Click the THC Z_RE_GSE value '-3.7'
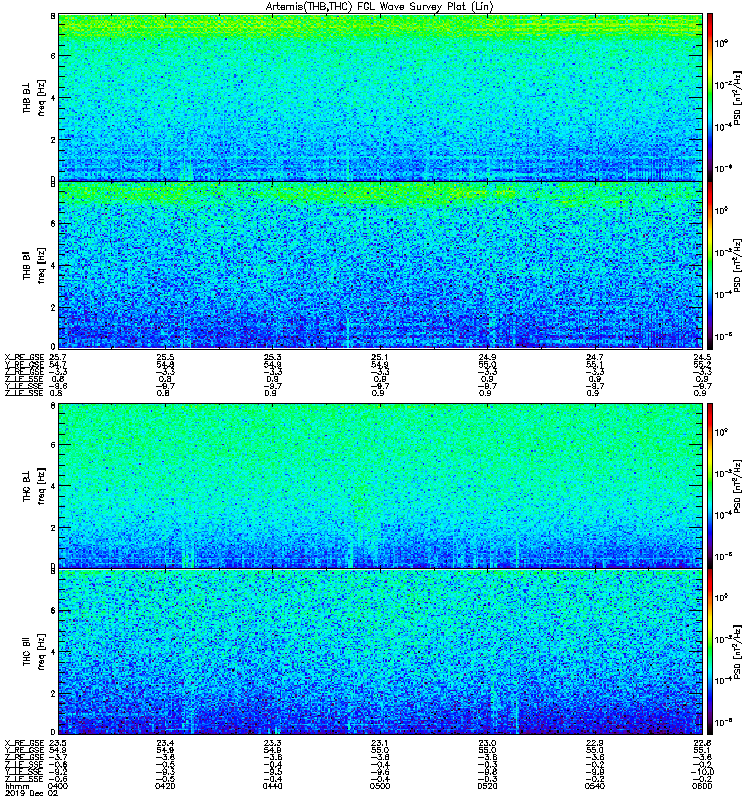 pos(58,758)
